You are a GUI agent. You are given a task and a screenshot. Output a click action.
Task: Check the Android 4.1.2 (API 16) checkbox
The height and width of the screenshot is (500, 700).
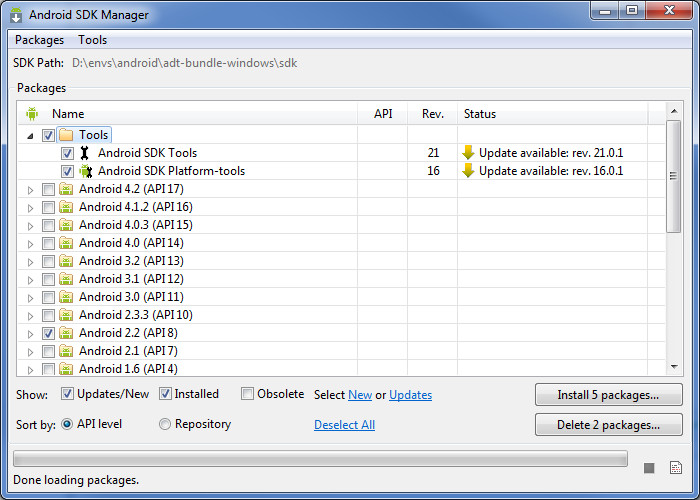click(48, 207)
